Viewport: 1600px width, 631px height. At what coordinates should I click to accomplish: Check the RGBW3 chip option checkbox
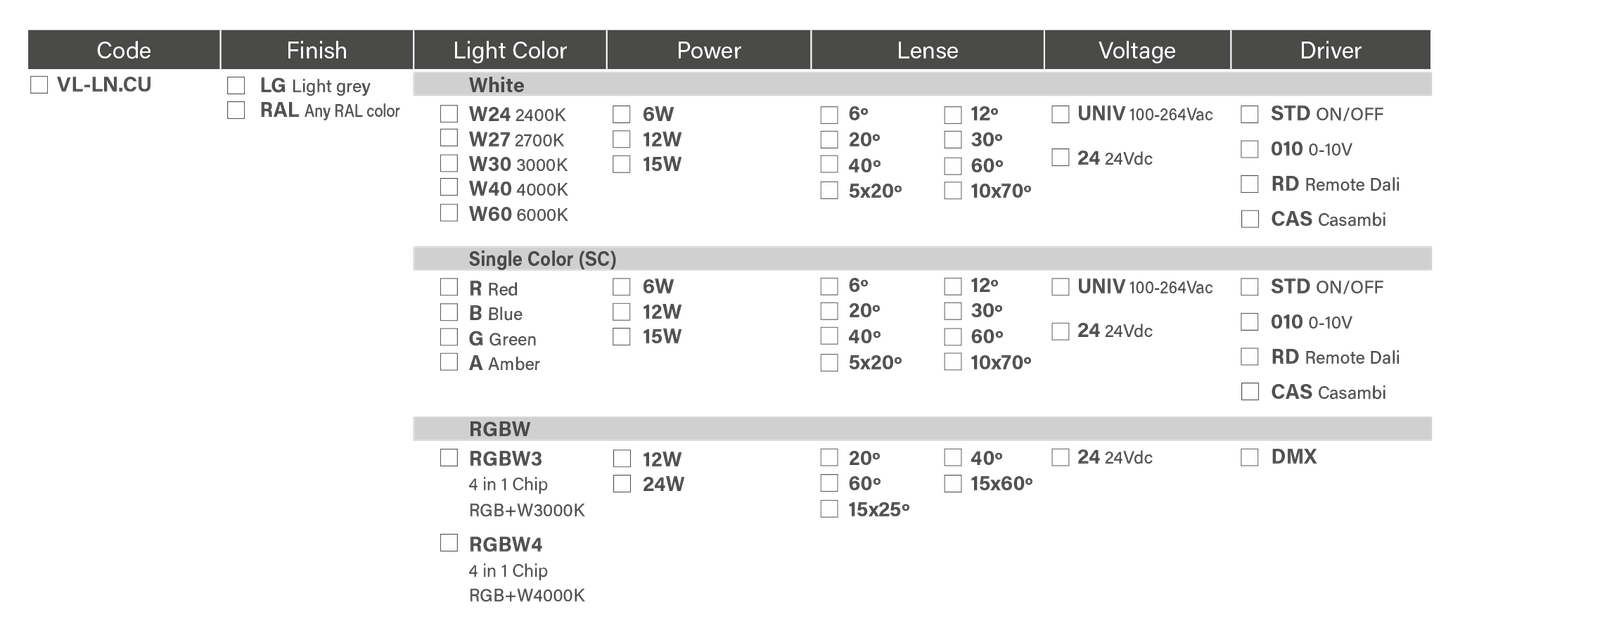click(x=449, y=458)
